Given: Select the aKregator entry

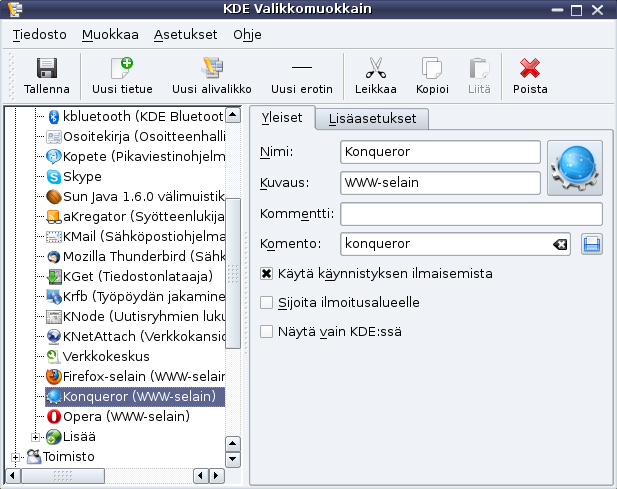Looking at the screenshot, I should tap(135, 216).
